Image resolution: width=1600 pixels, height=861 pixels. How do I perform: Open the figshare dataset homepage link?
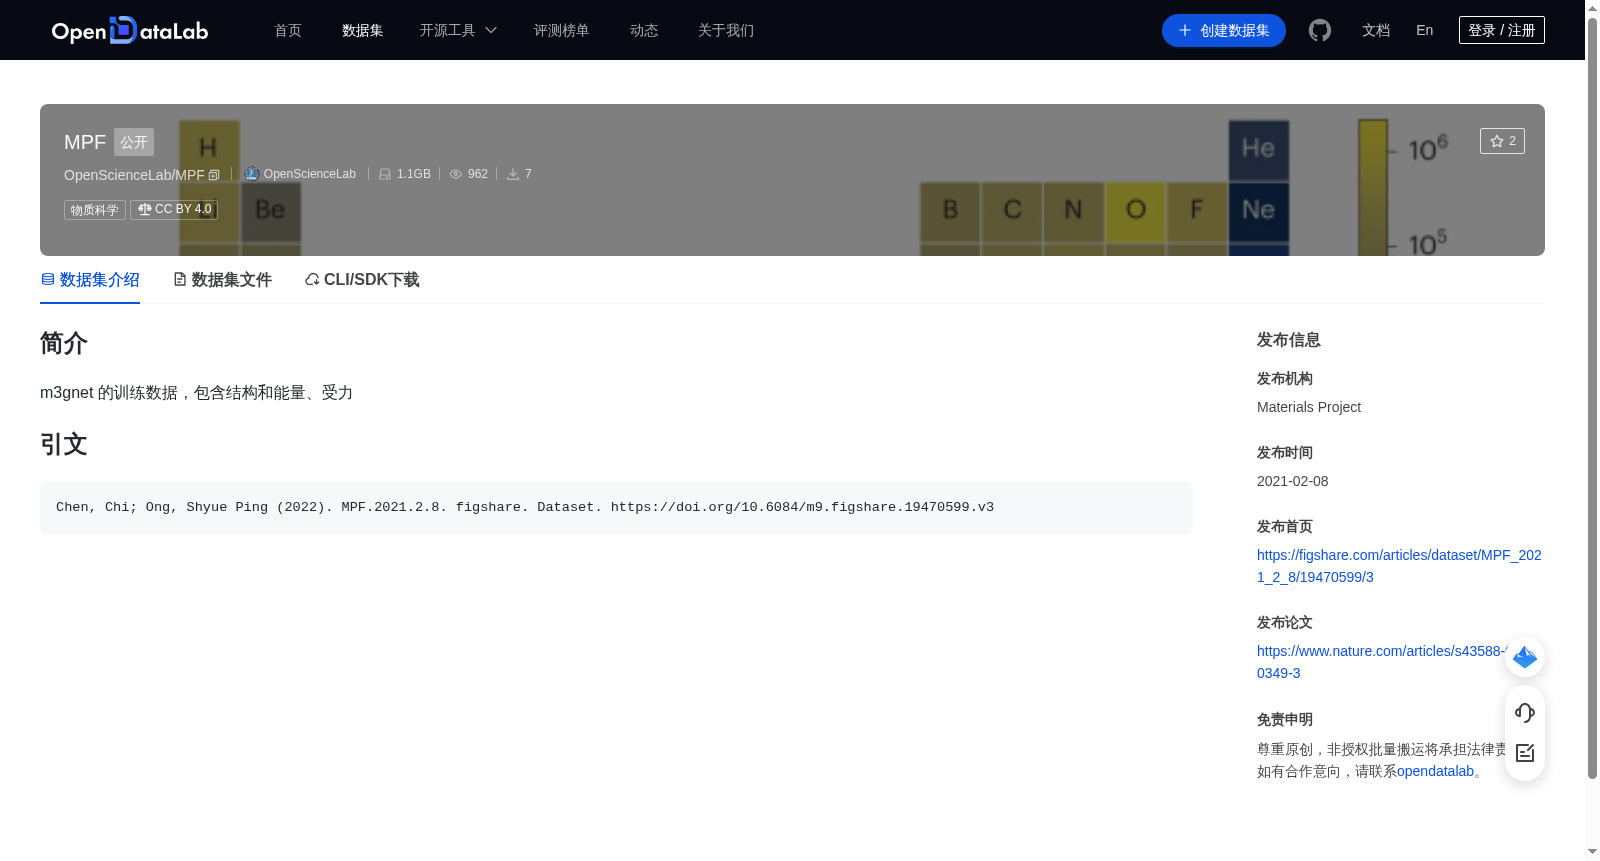click(1399, 566)
